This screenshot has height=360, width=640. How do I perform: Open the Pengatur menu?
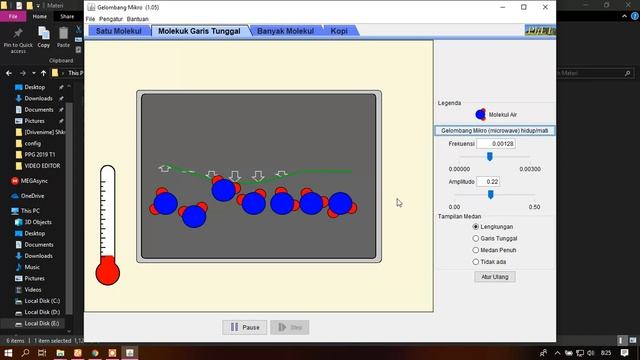[x=111, y=19]
